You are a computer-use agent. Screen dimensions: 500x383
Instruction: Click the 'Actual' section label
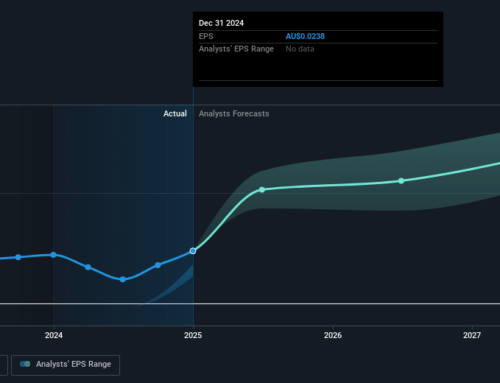pos(175,114)
